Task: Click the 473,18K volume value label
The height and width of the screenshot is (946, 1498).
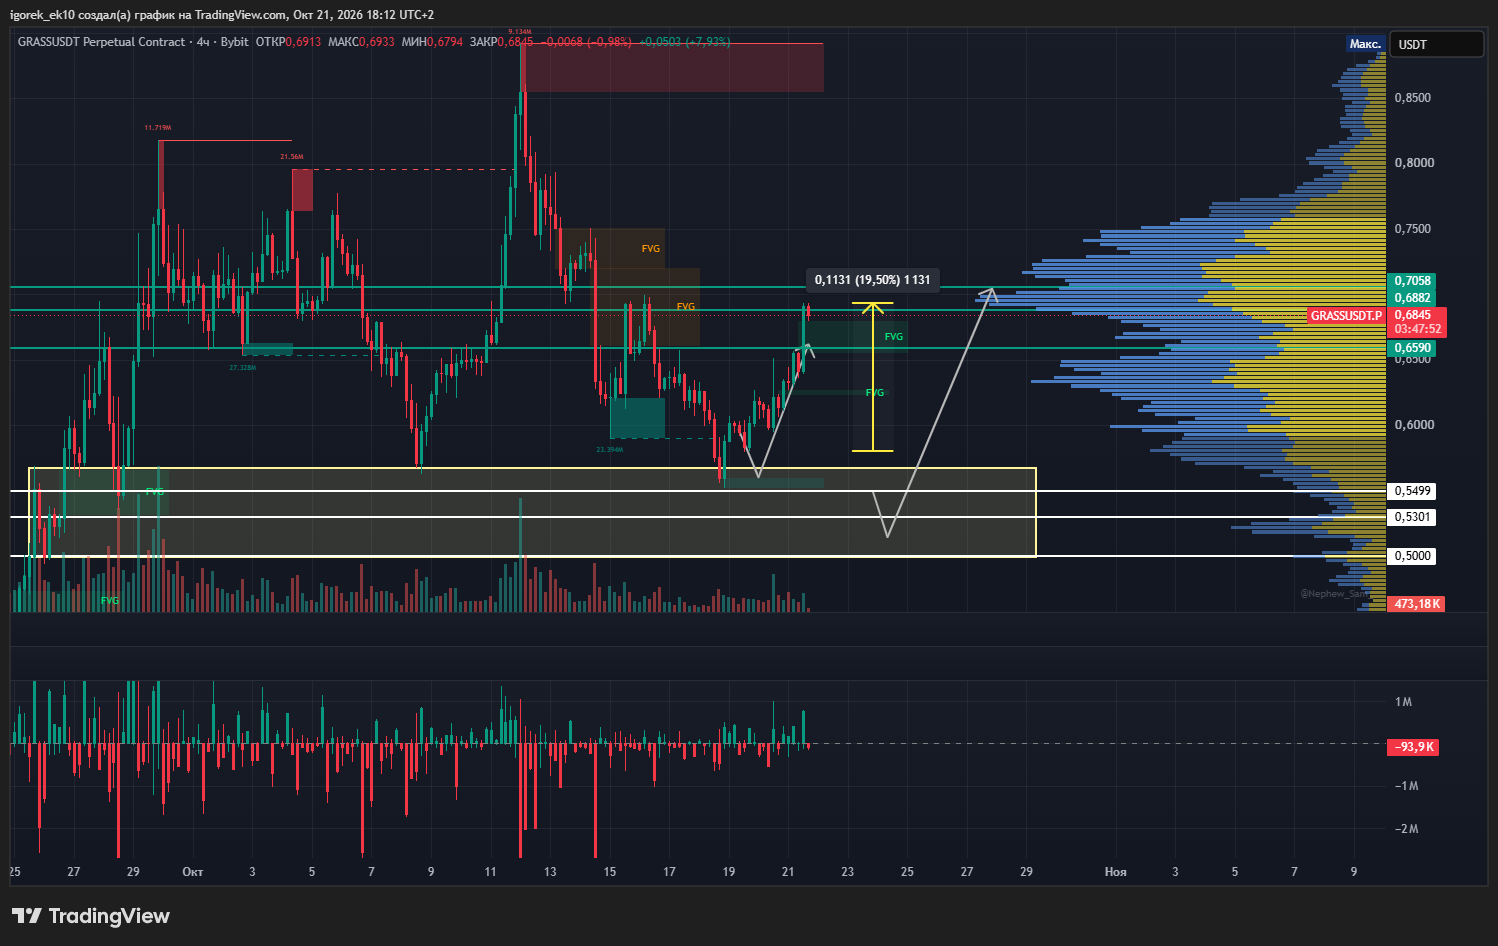Action: (x=1417, y=604)
